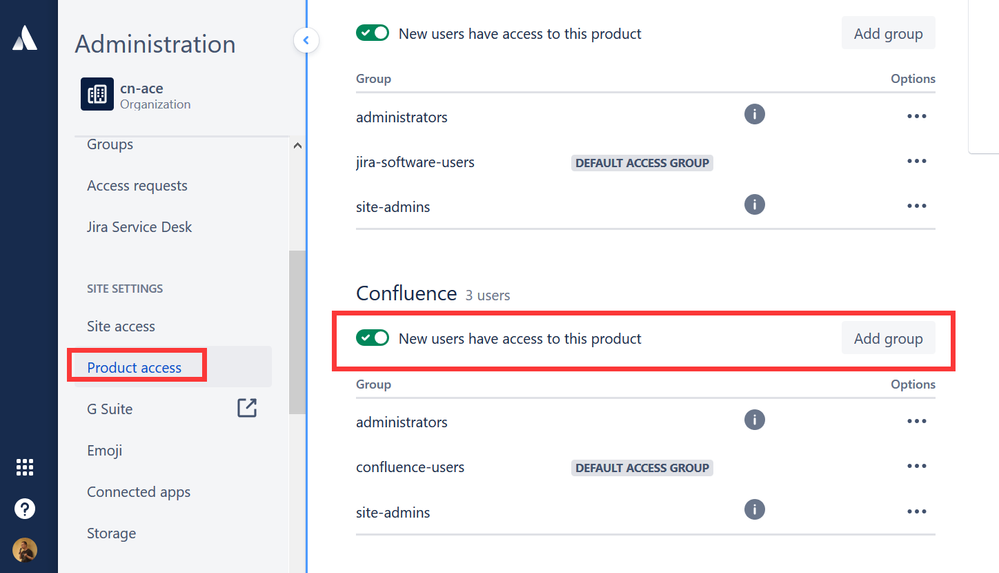The height and width of the screenshot is (573, 999).
Task: Click the Atlassian logo icon
Action: click(25, 39)
